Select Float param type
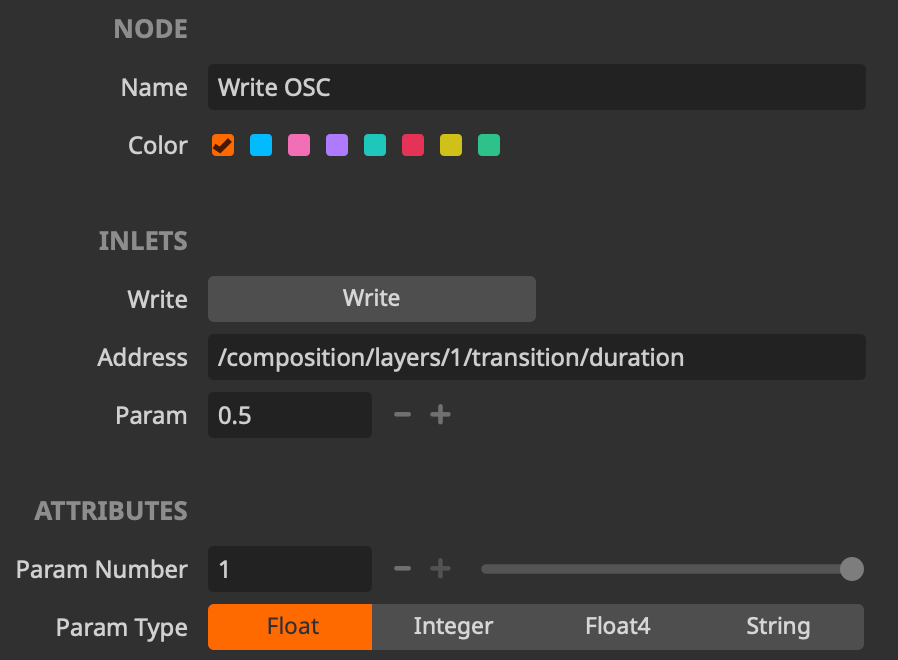 [290, 627]
